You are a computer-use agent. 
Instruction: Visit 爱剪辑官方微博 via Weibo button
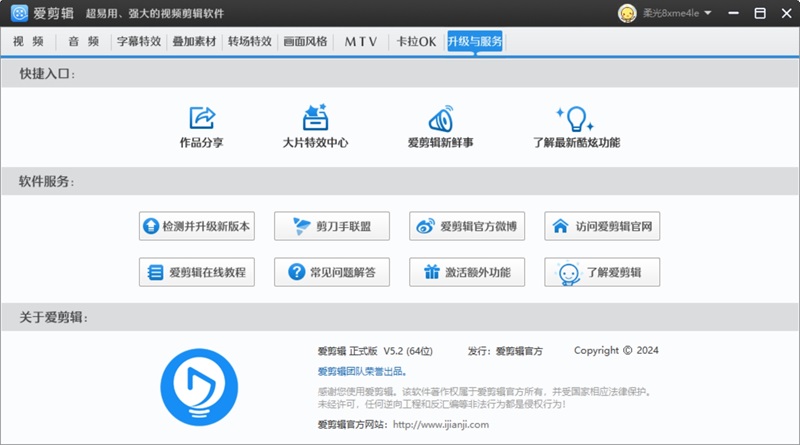[467, 226]
